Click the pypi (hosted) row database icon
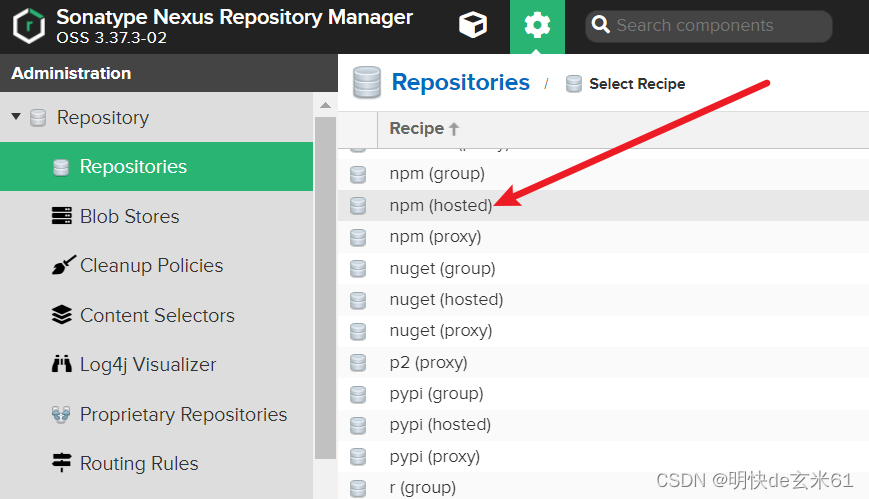This screenshot has width=869, height=499. (358, 425)
